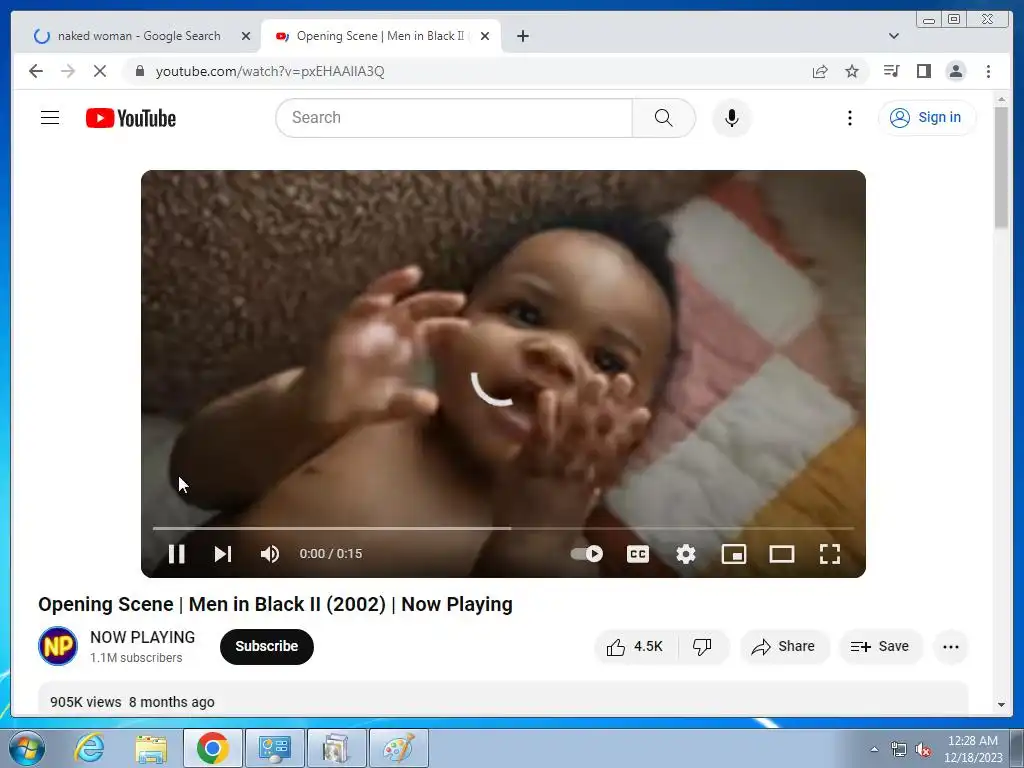Open more actions ellipsis menu
The height and width of the screenshot is (768, 1024).
(x=951, y=647)
